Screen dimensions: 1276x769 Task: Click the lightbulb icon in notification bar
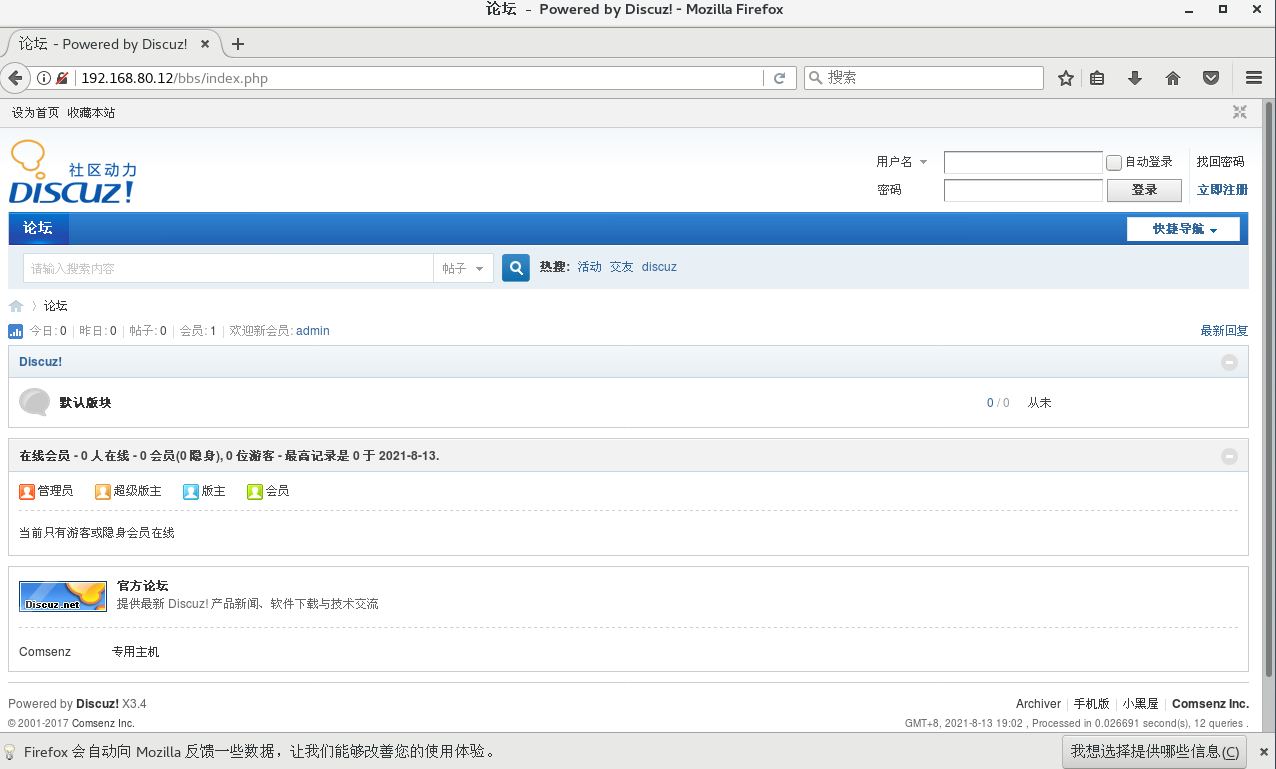tap(10, 751)
